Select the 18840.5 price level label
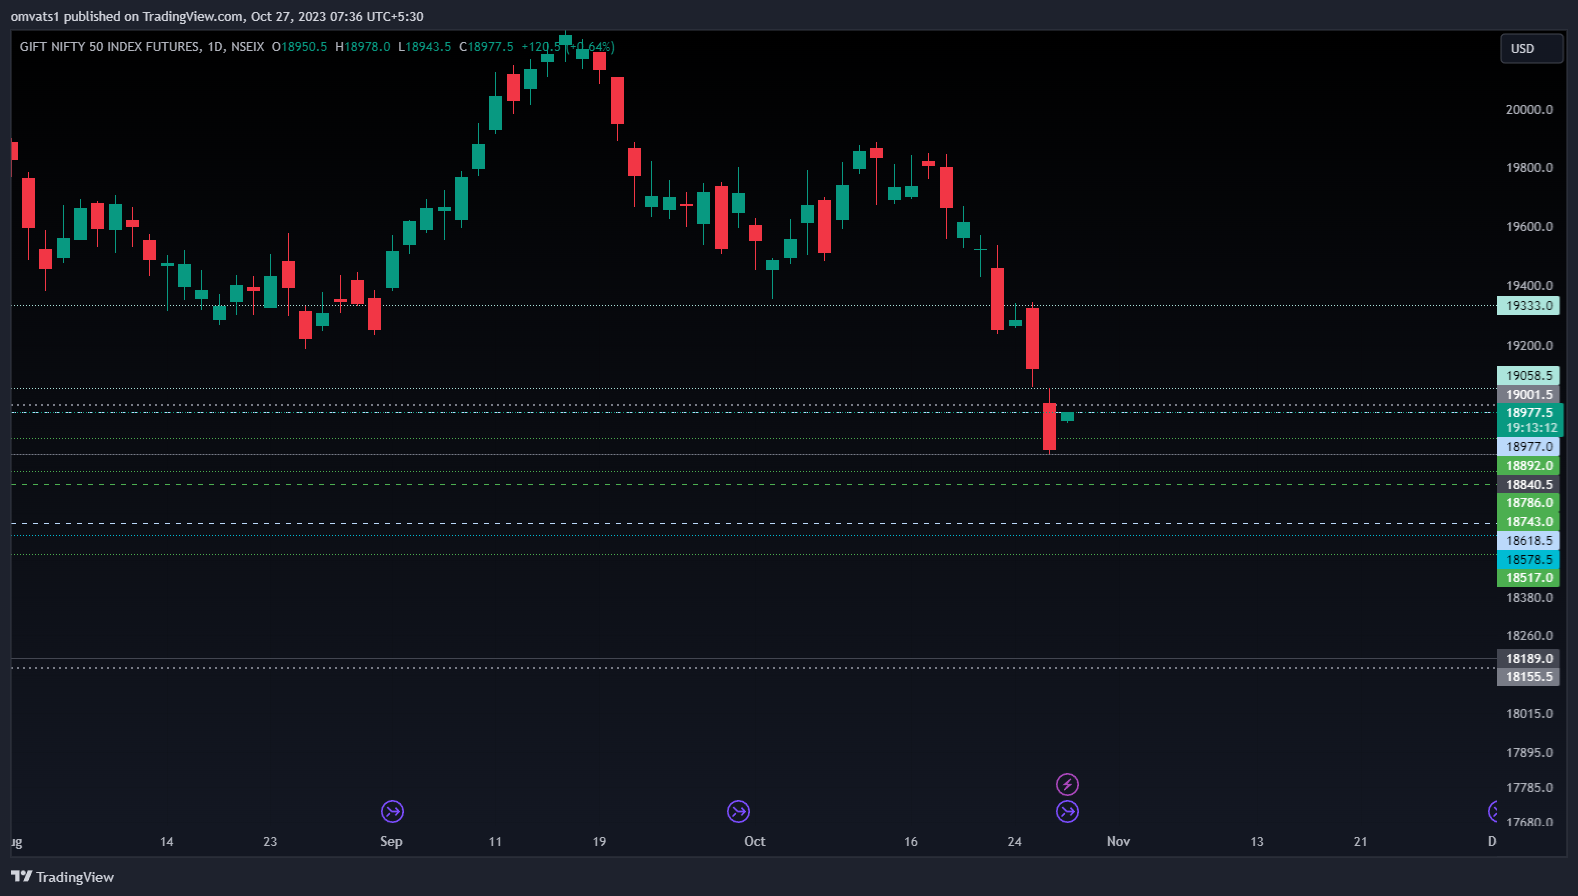The image size is (1578, 896). click(x=1528, y=485)
